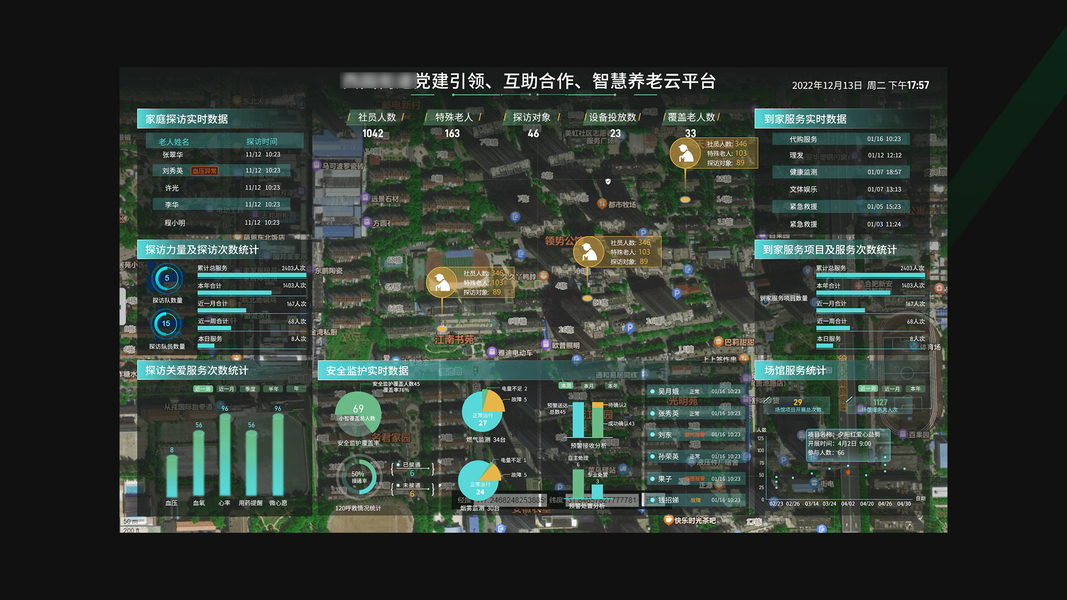
Task: Click the elder marker icon beside 领势公馆
Action: pyautogui.click(x=588, y=252)
